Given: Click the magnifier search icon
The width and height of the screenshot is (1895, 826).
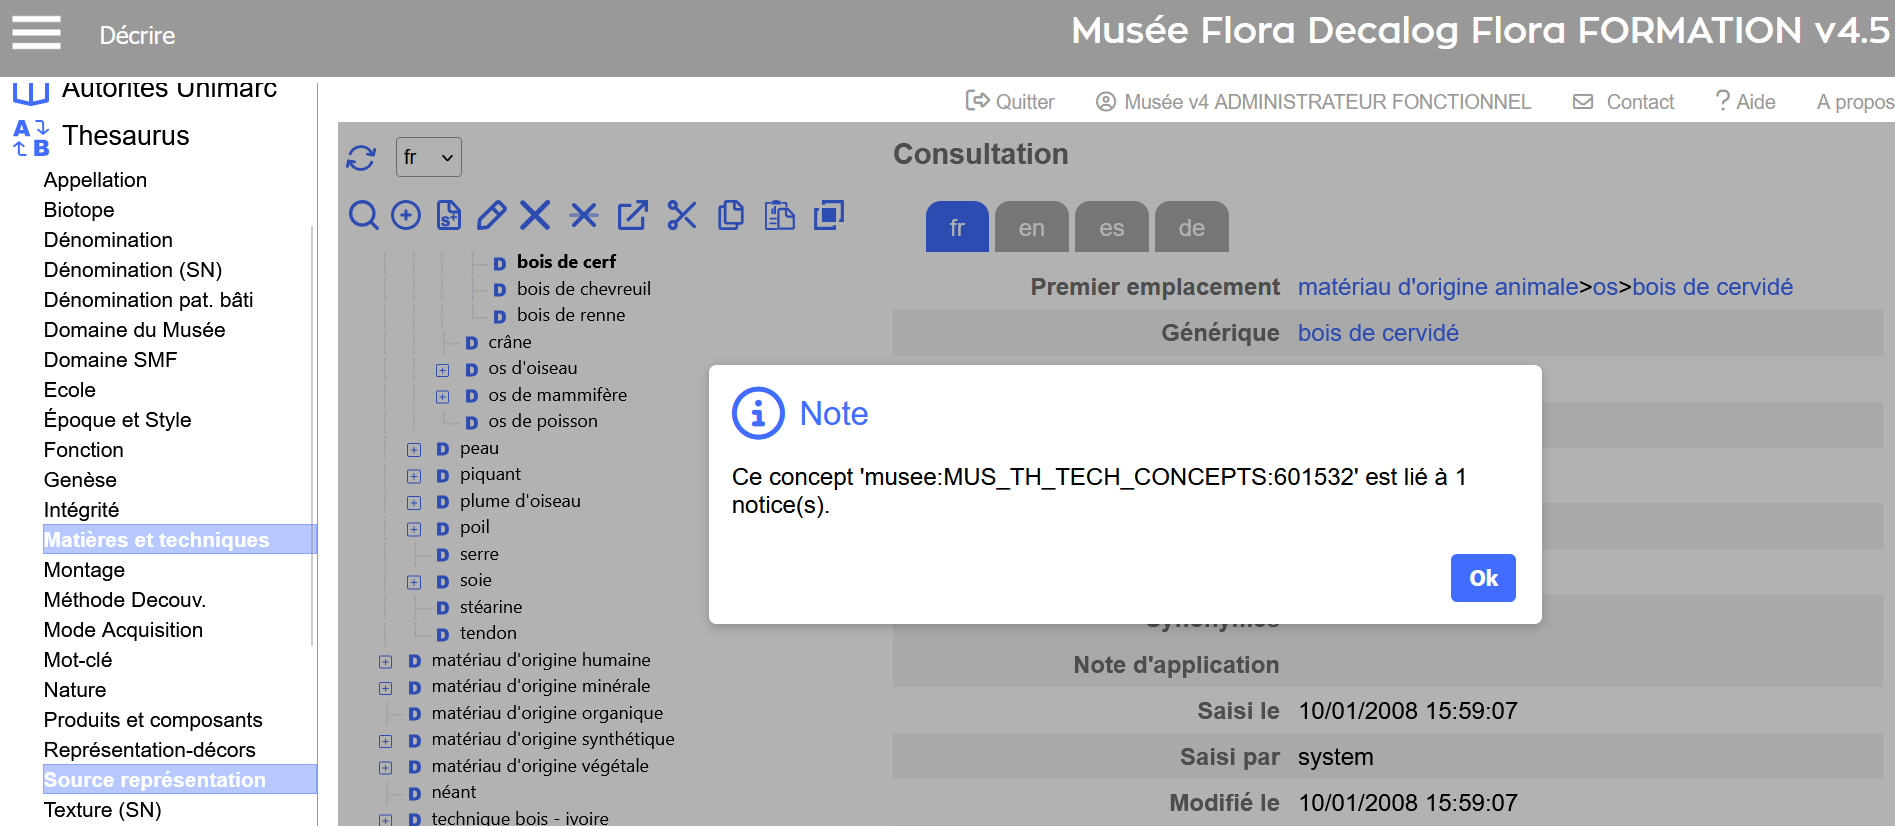Looking at the screenshot, I should 363,215.
